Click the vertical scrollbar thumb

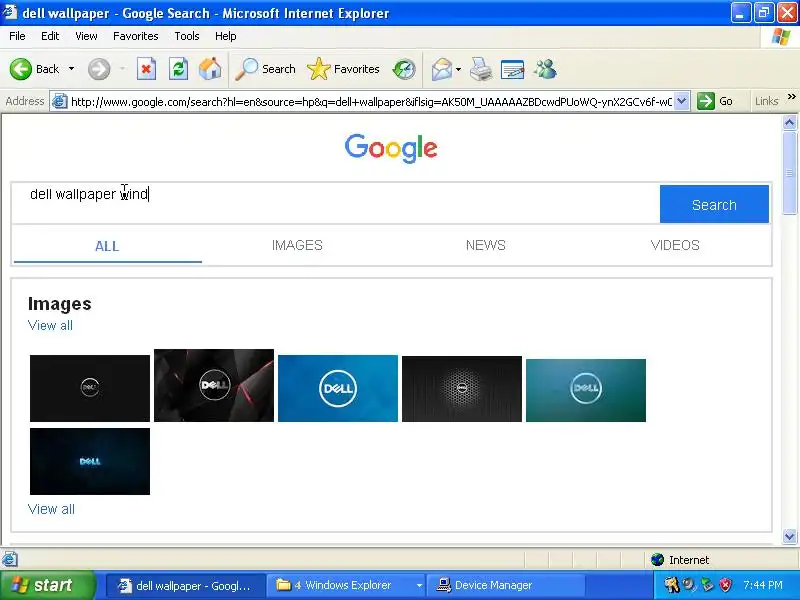click(x=789, y=173)
